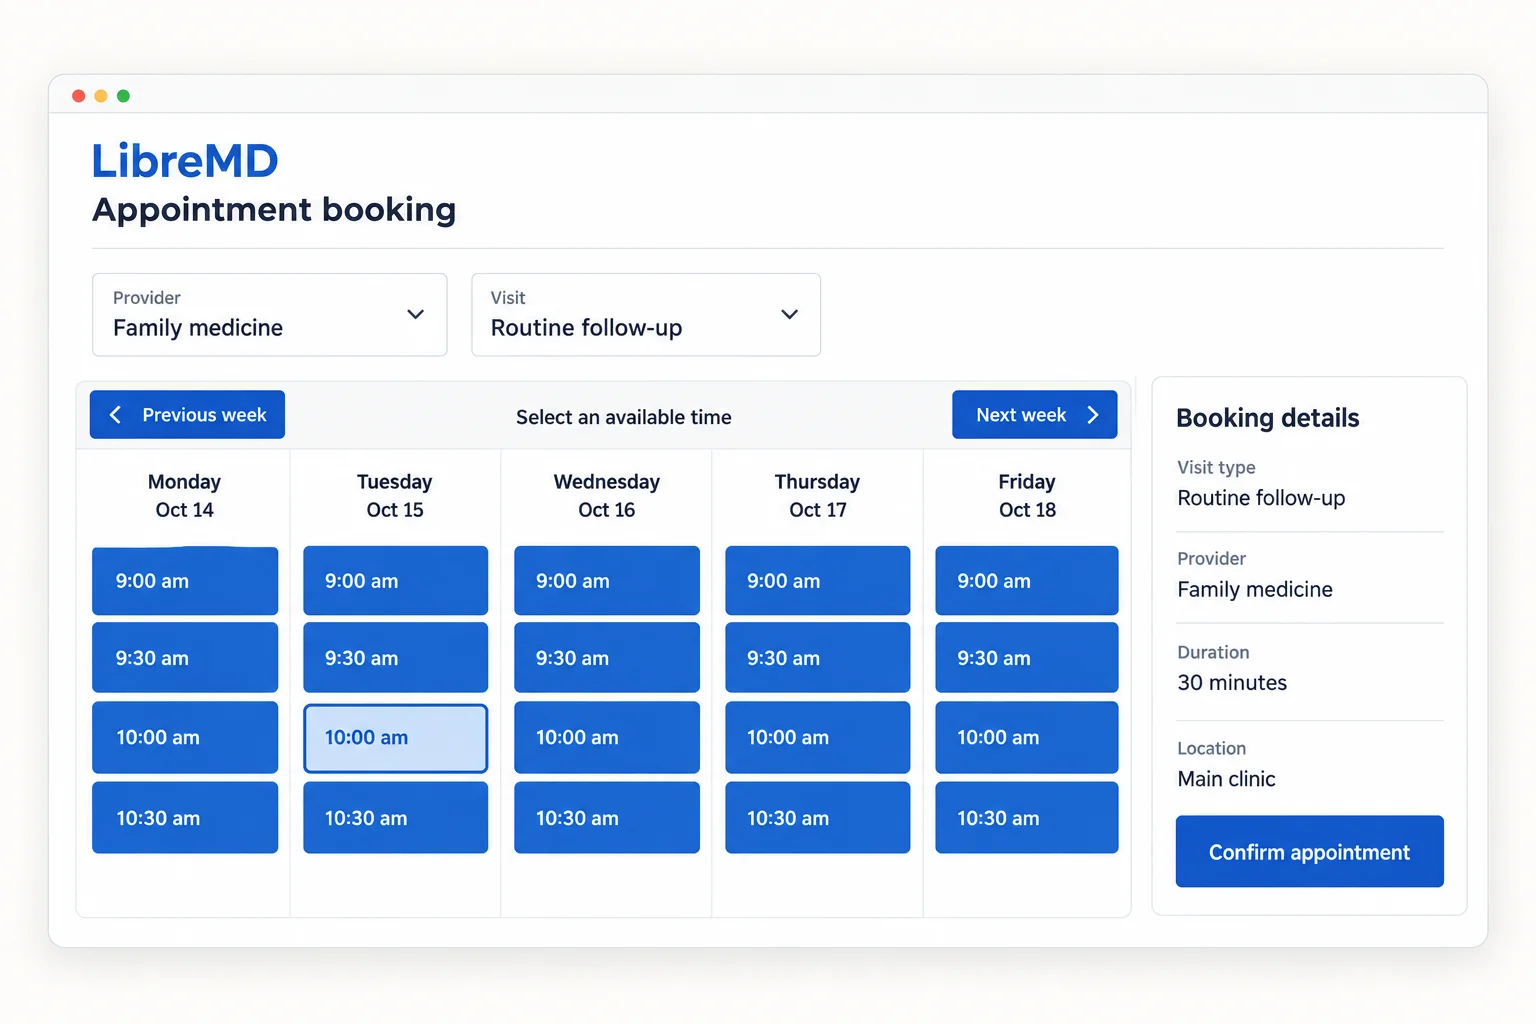Confirm the appointment
The height and width of the screenshot is (1024, 1536).
(1309, 851)
